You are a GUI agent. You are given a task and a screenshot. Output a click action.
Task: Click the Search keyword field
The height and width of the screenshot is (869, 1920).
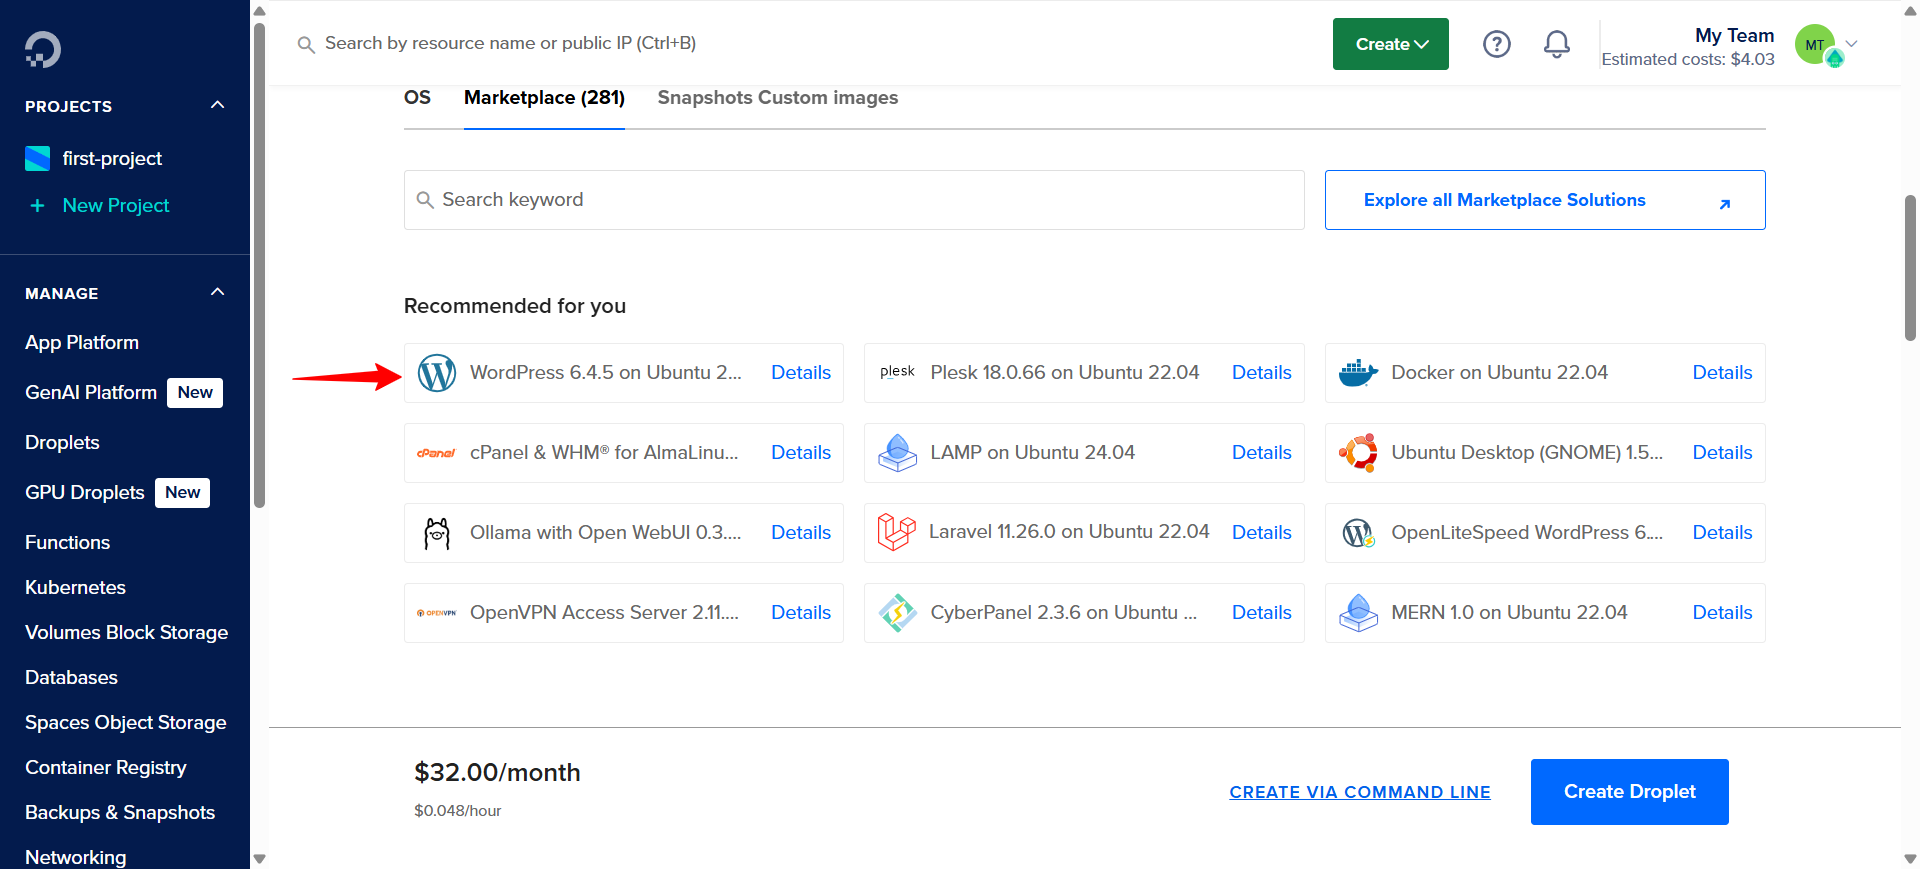coord(854,200)
